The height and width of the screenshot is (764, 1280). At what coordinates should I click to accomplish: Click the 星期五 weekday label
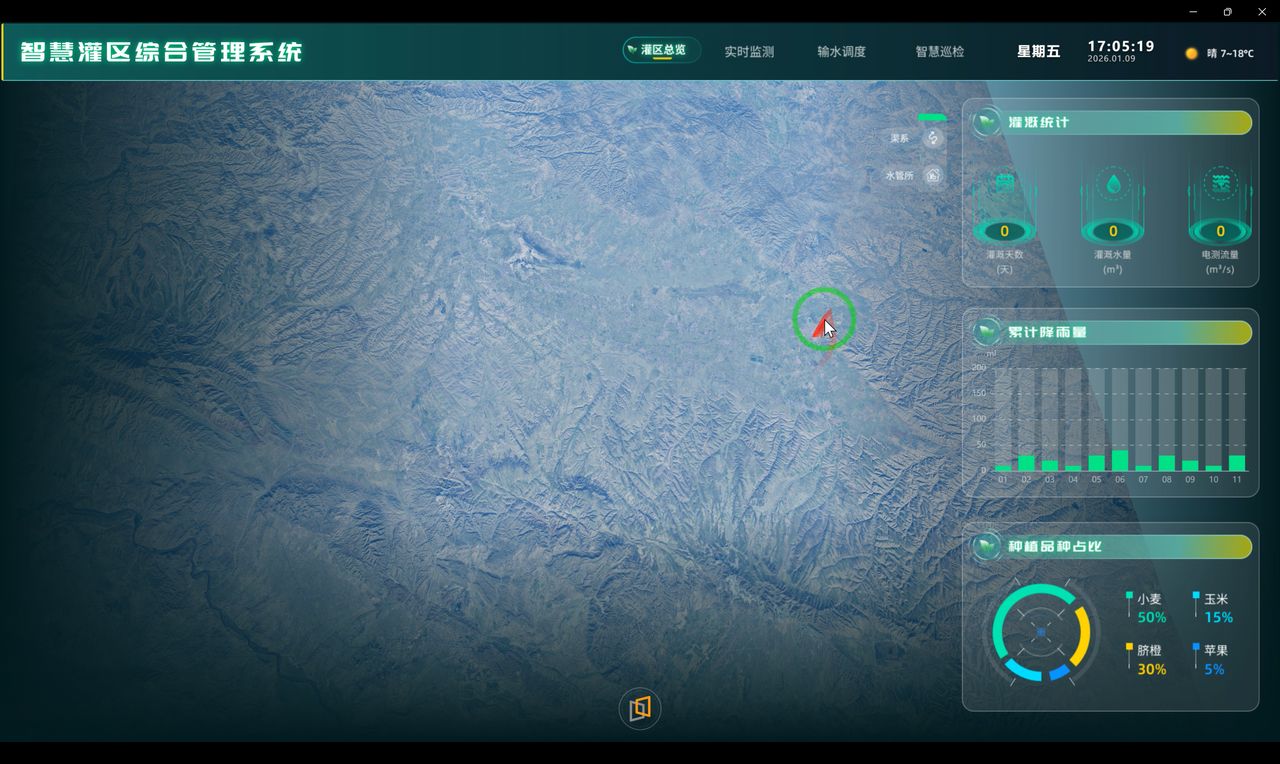pos(1038,51)
